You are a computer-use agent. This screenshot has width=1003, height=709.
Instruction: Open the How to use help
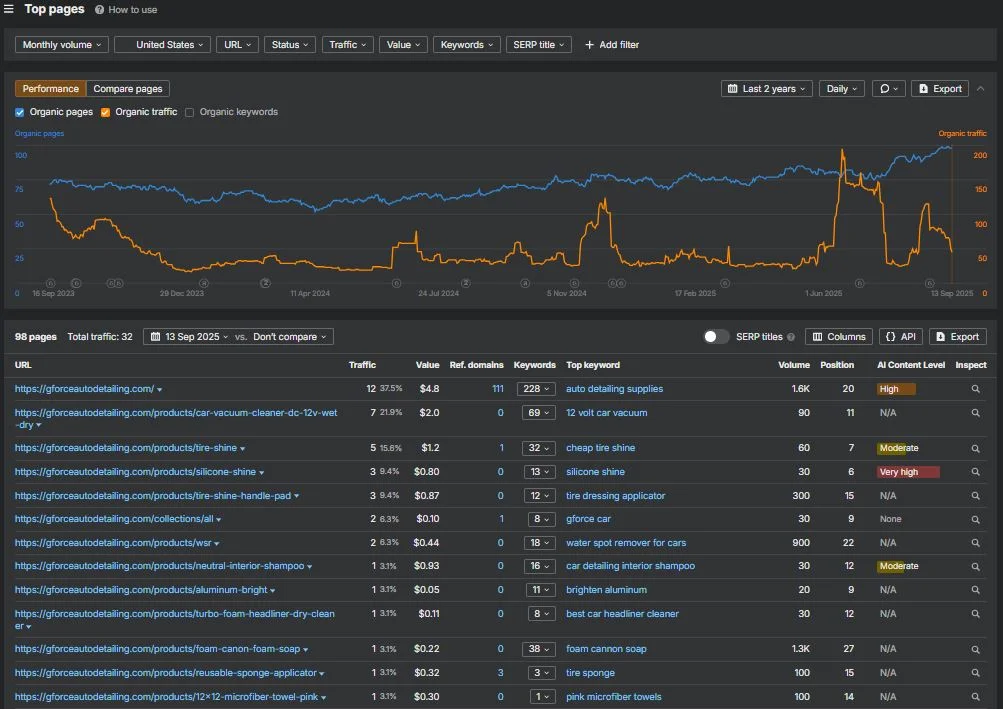(126, 10)
